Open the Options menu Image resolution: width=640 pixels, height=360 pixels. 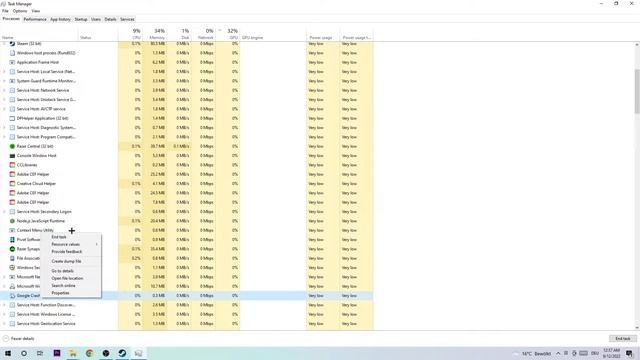pos(20,11)
